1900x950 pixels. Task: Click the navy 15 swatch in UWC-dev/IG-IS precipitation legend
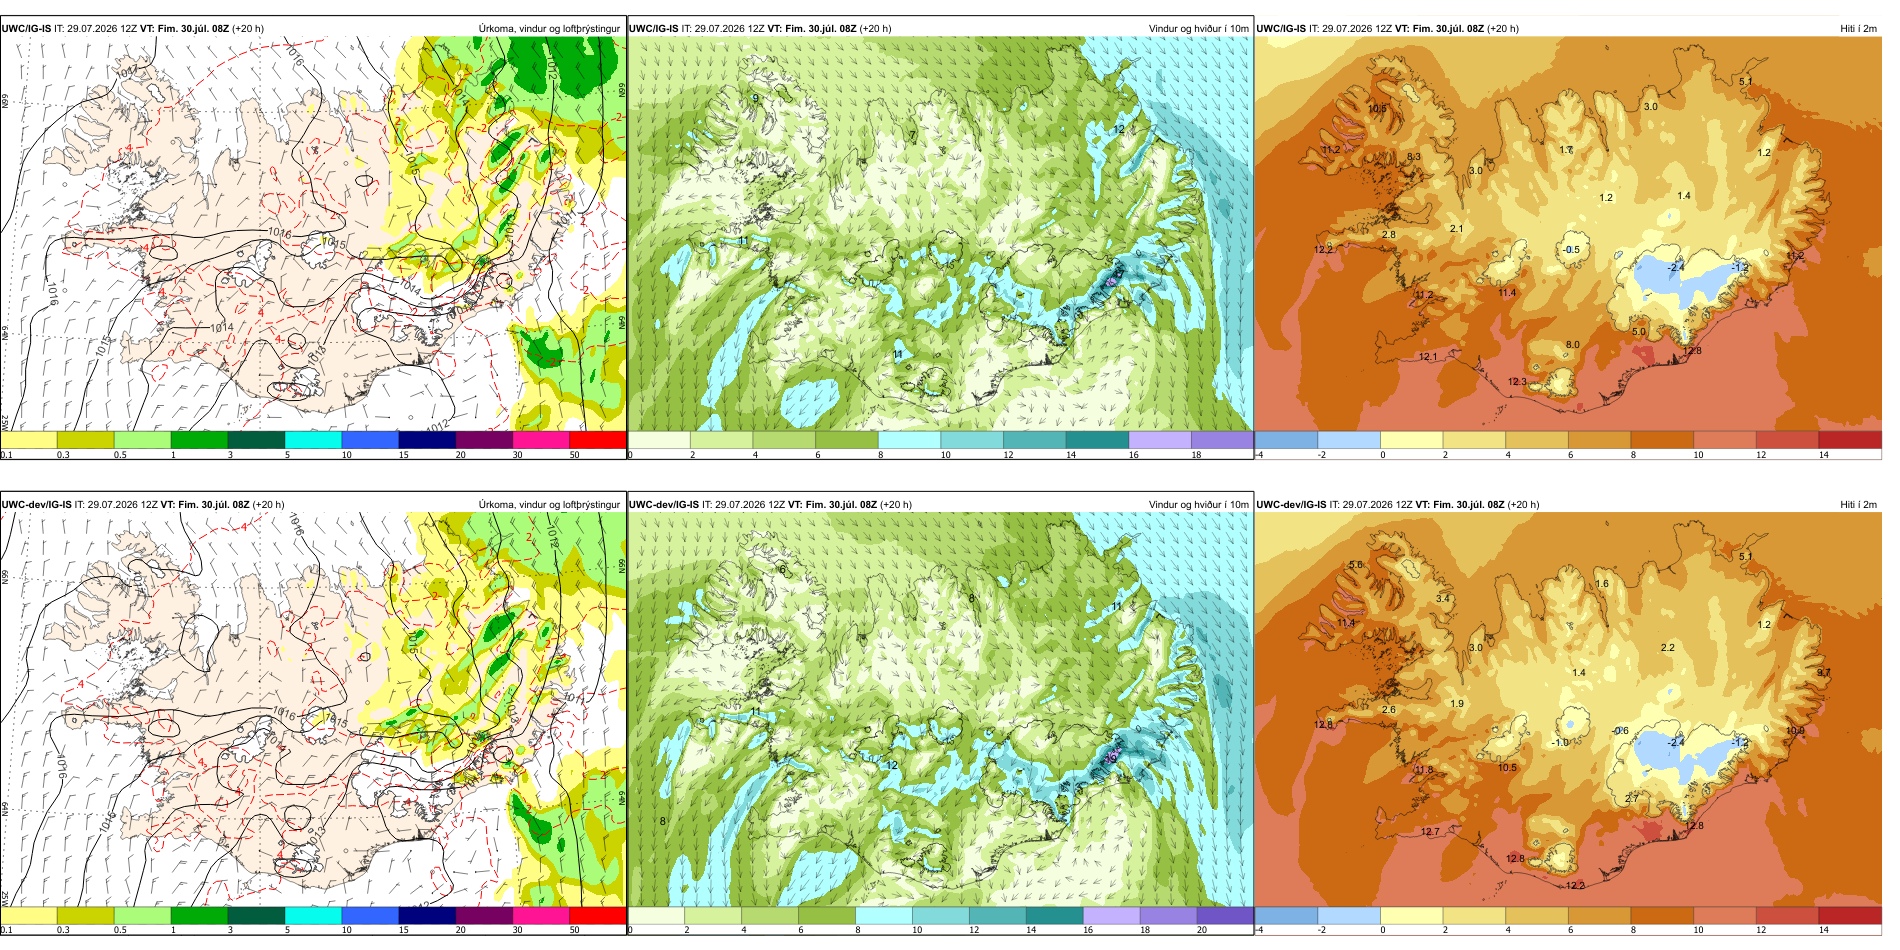point(427,915)
